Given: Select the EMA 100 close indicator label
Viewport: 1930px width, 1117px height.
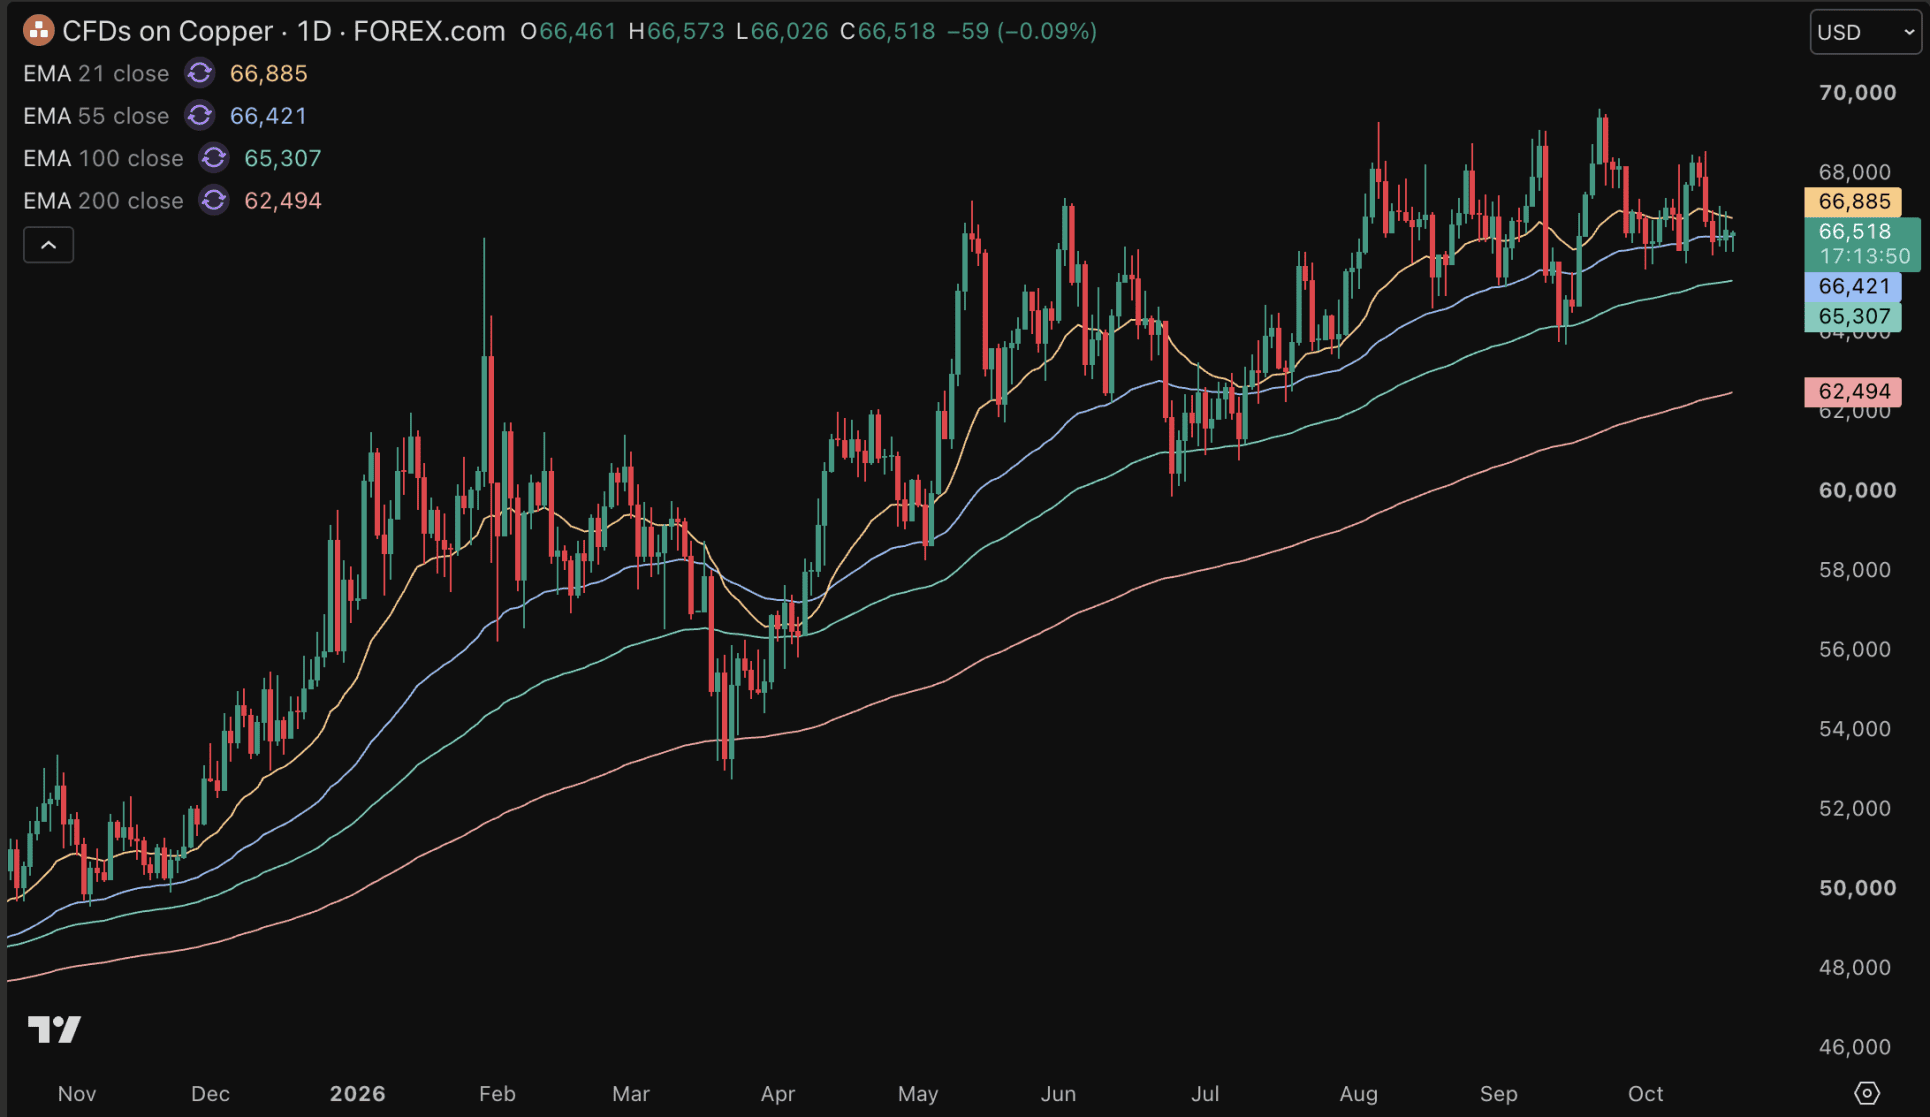Looking at the screenshot, I should coord(103,158).
